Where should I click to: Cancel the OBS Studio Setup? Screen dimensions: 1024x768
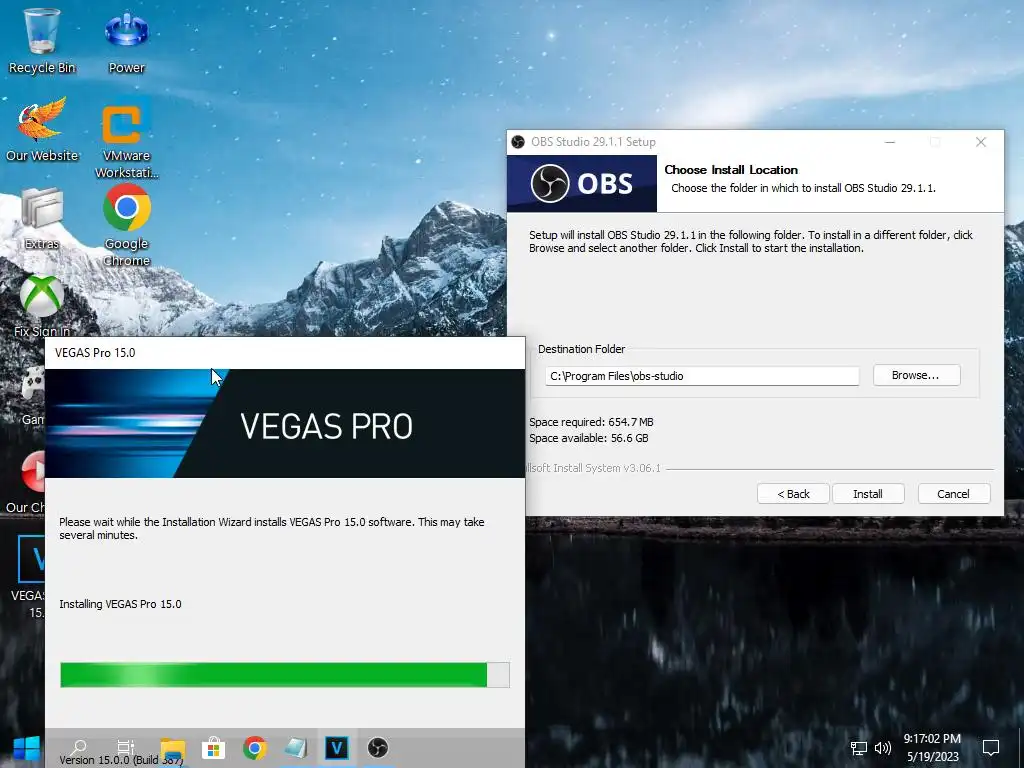point(953,494)
